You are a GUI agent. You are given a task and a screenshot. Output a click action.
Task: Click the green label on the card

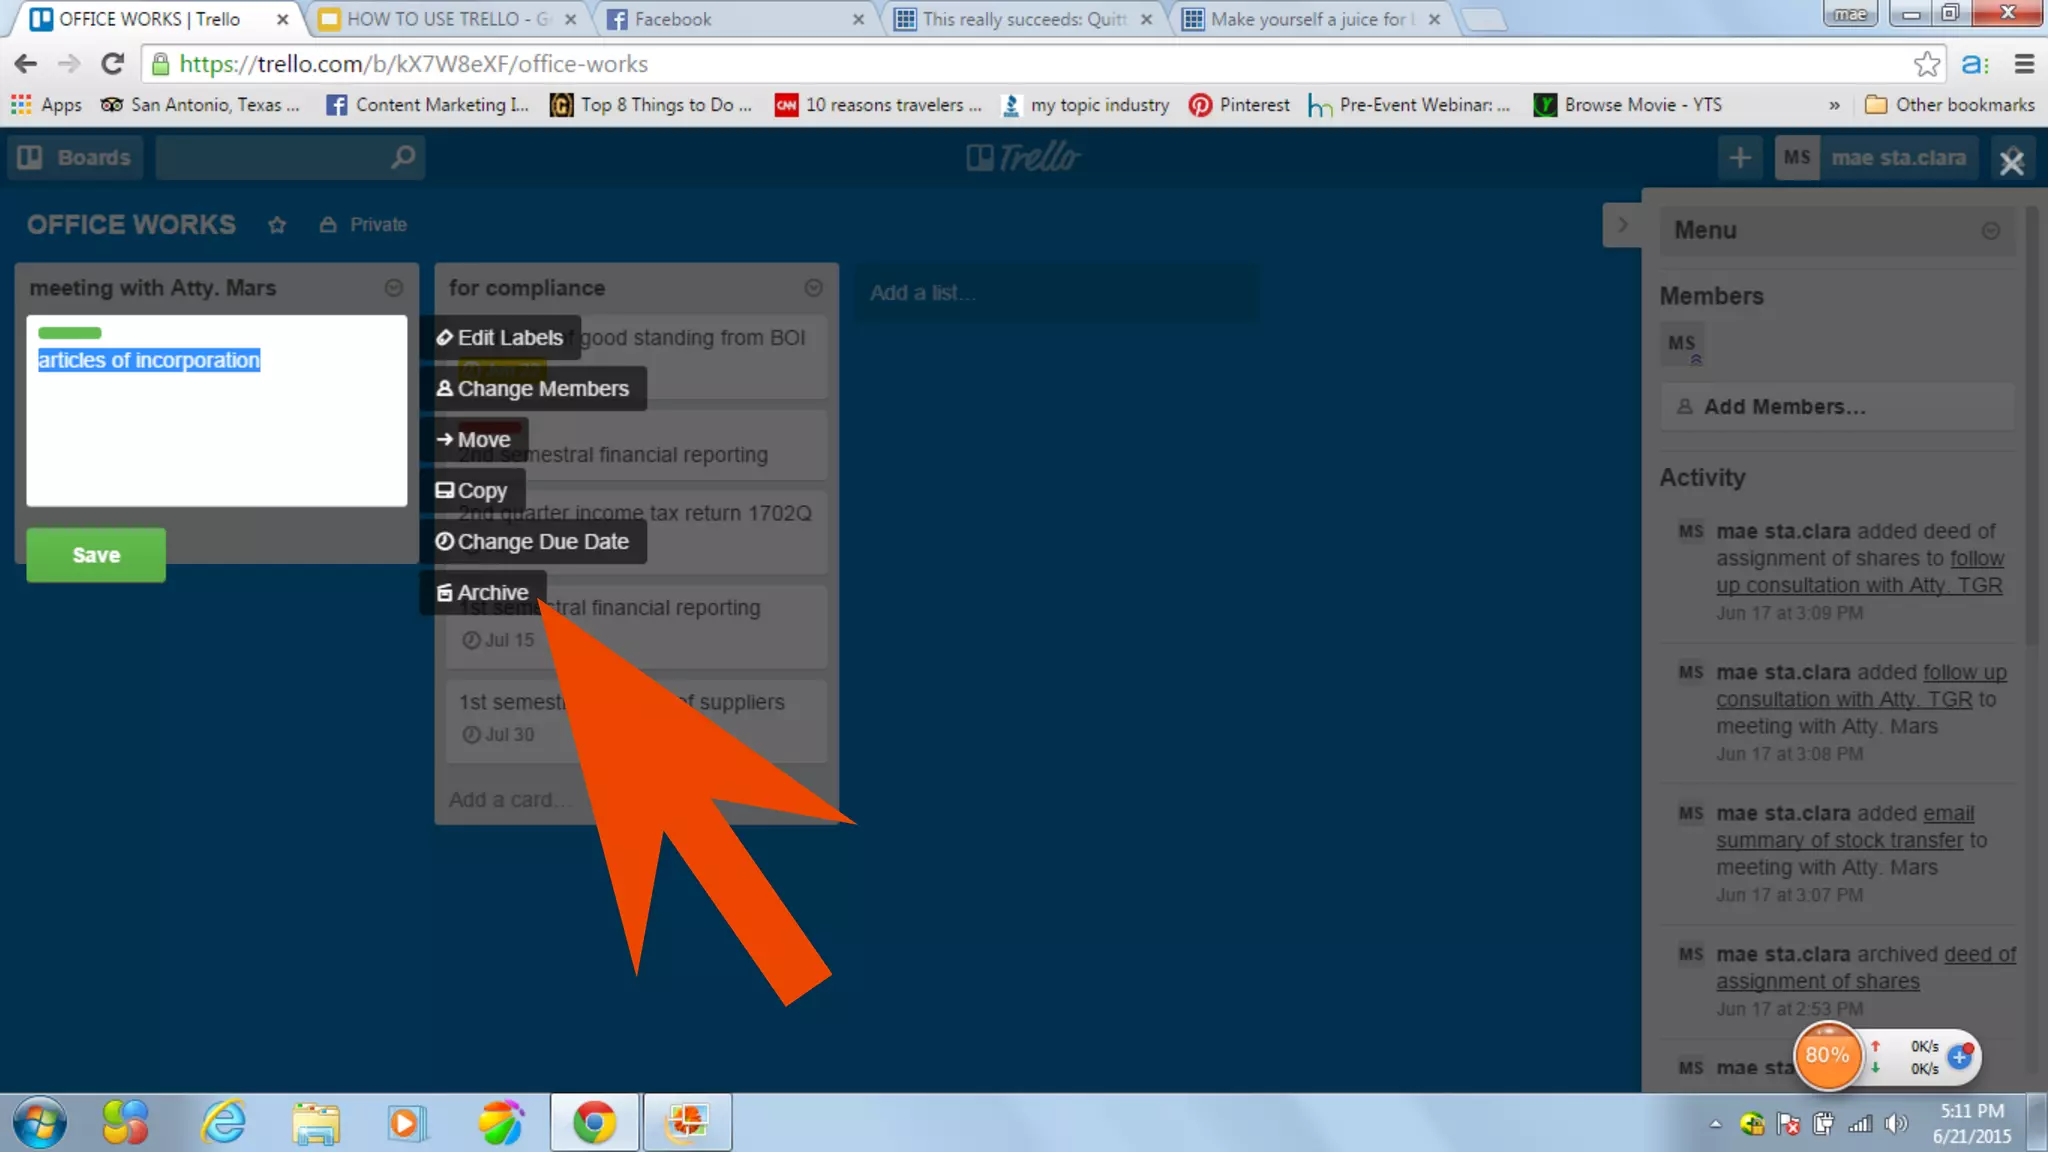click(x=69, y=333)
